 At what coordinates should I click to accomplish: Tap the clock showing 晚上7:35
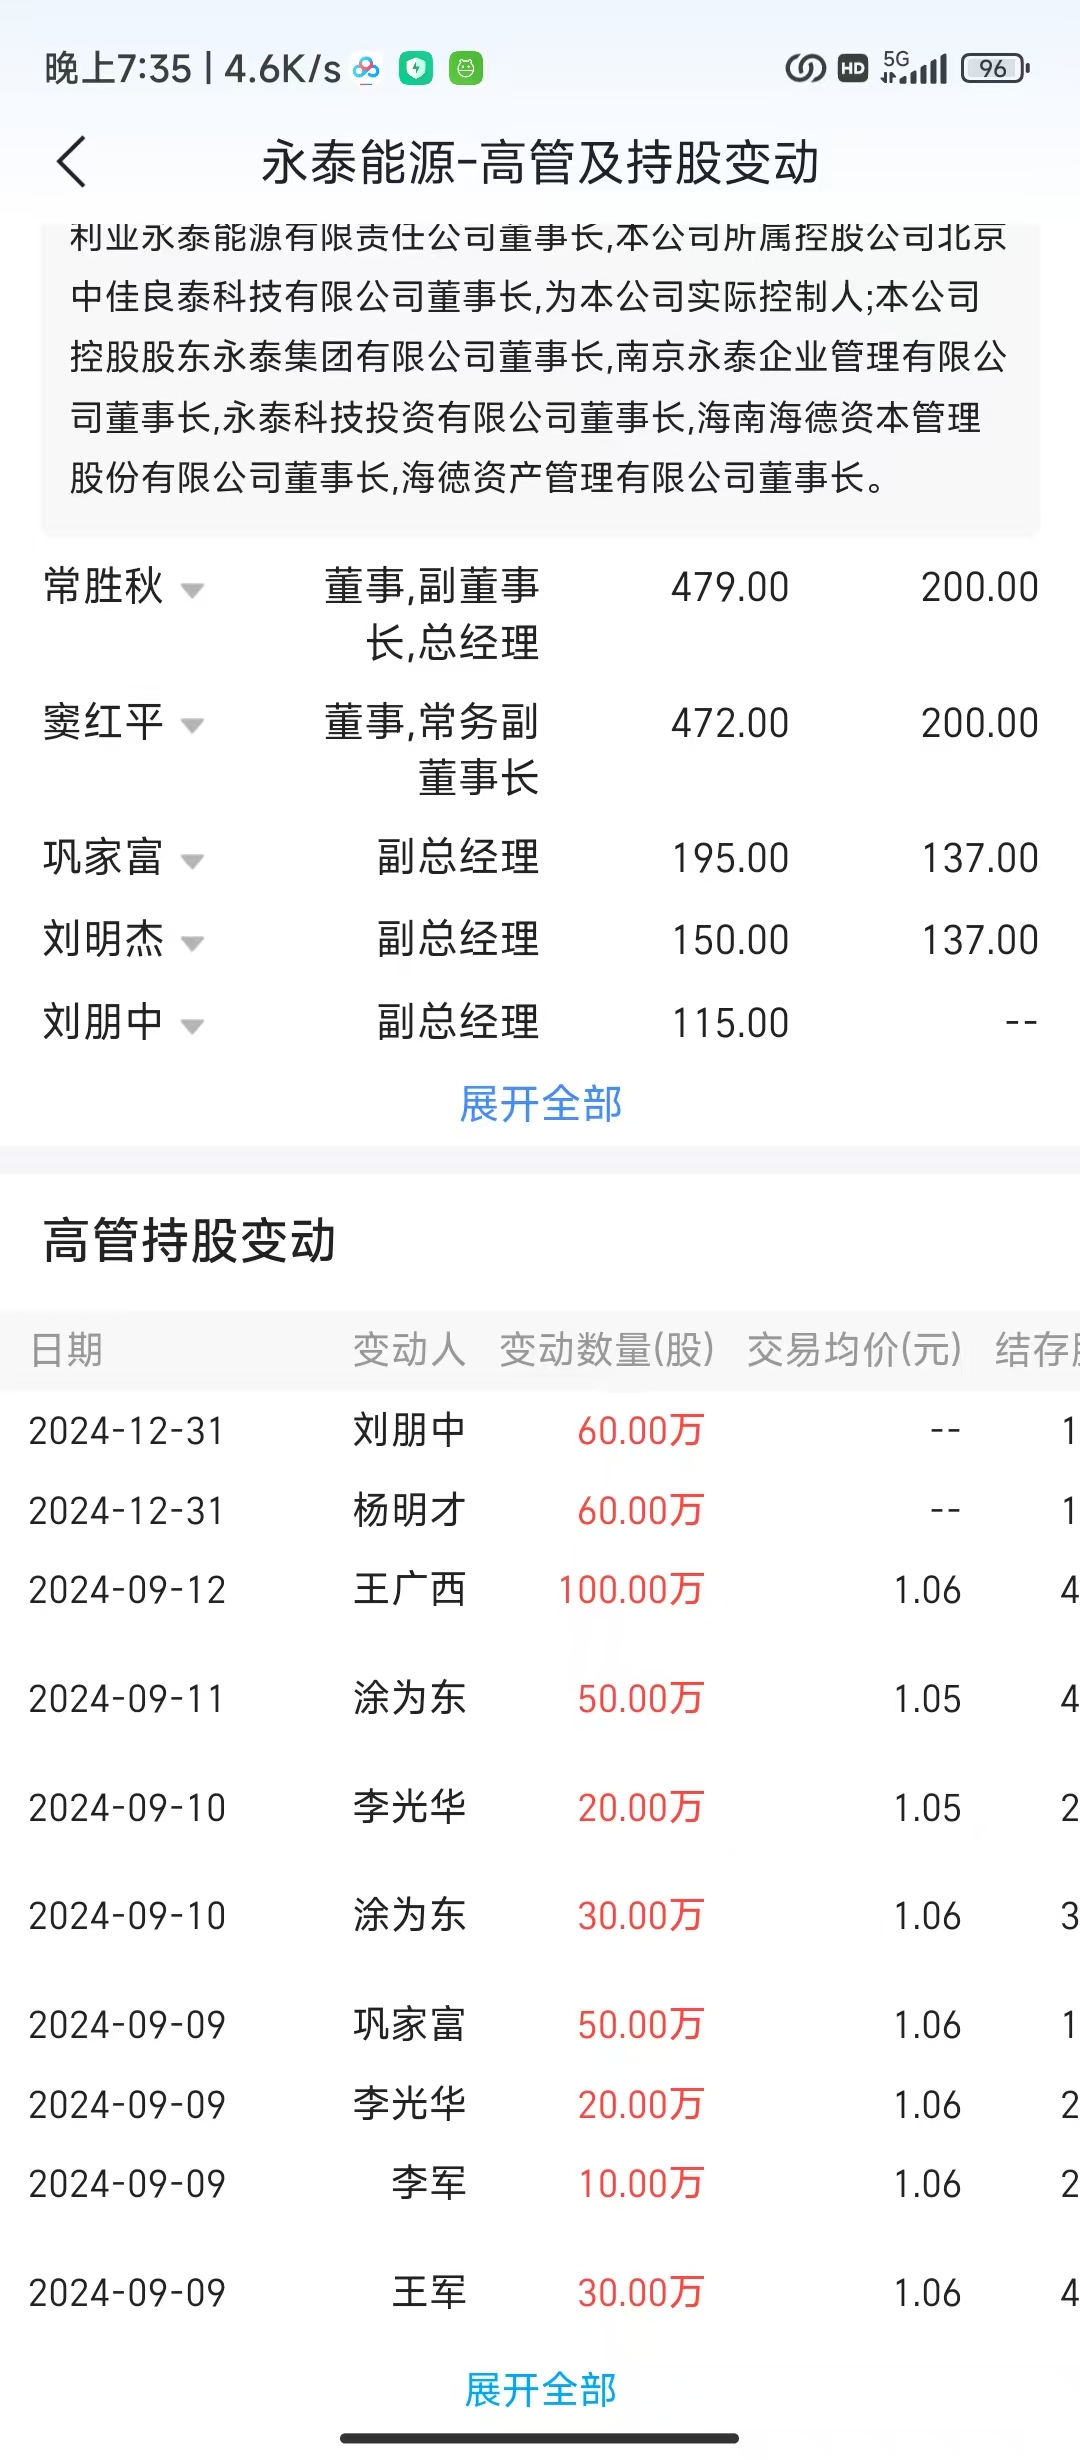point(118,69)
